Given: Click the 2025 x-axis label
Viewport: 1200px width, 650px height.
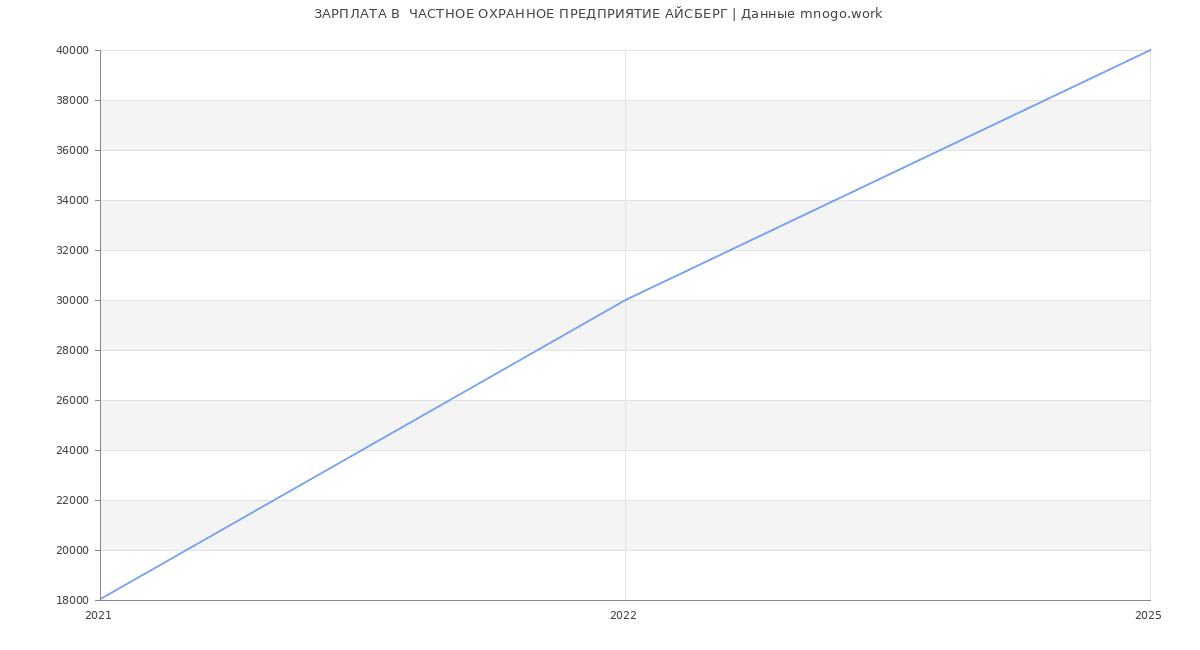Looking at the screenshot, I should point(1148,615).
